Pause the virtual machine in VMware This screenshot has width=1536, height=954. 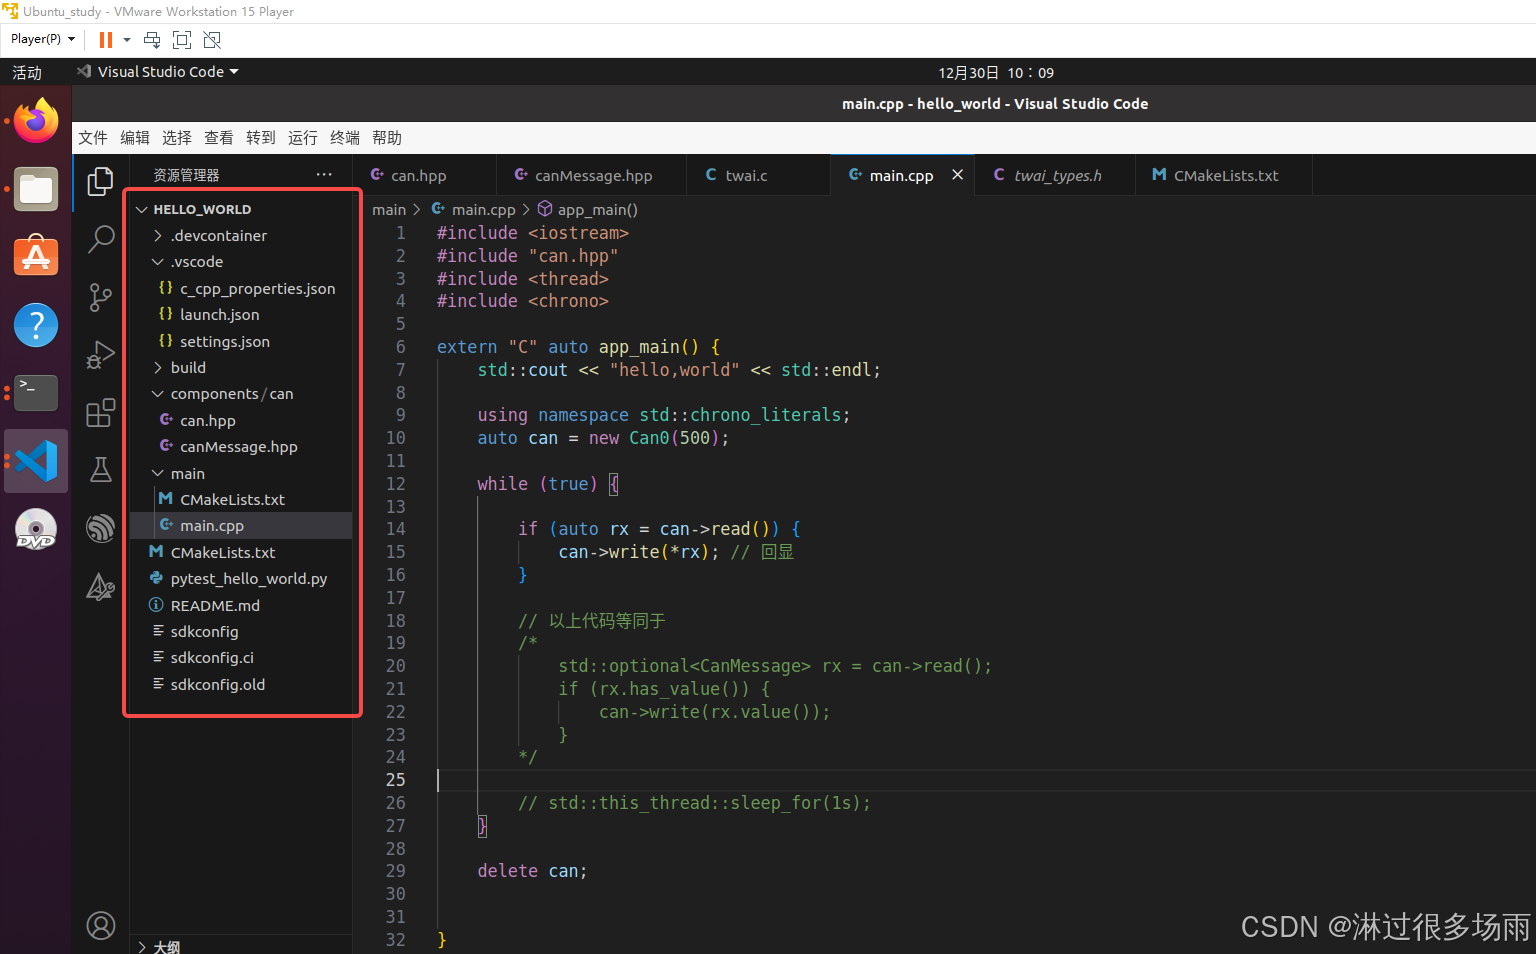click(x=105, y=40)
